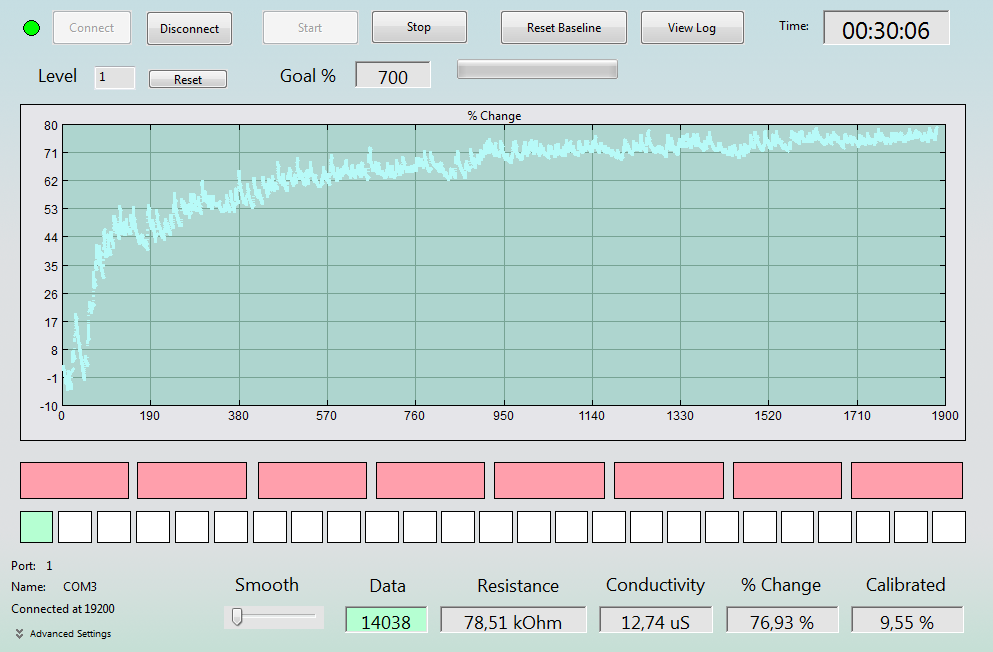993x652 pixels.
Task: Reset the Level counter
Action: pos(188,79)
